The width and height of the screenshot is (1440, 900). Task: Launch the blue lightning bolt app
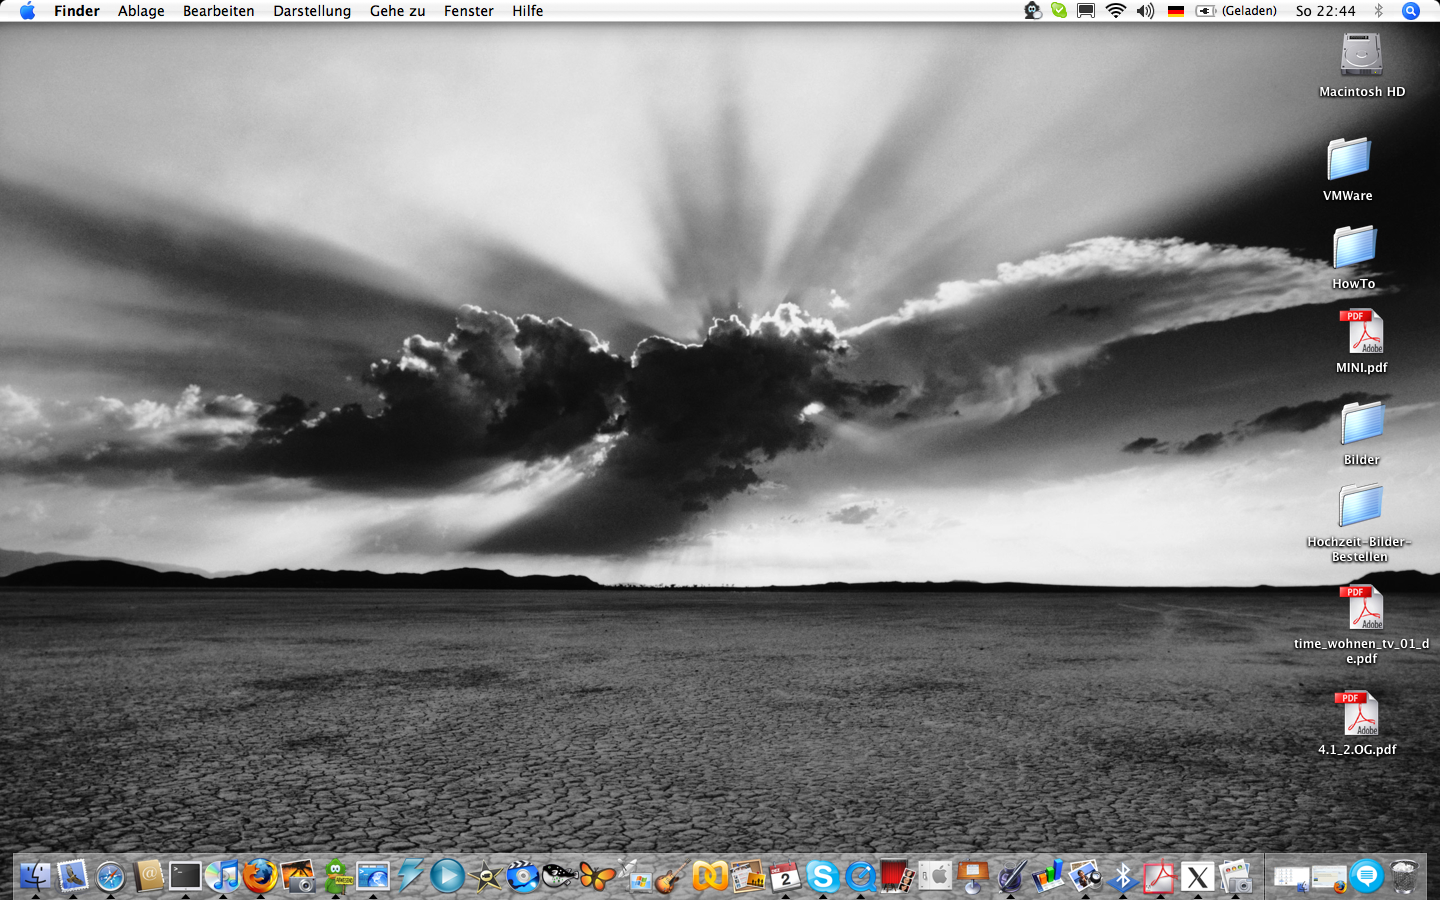click(410, 877)
